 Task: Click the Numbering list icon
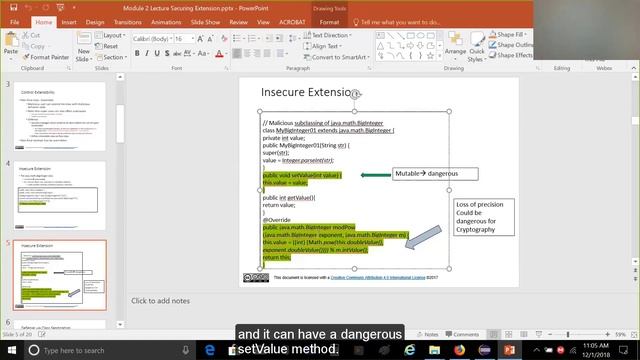click(251, 38)
